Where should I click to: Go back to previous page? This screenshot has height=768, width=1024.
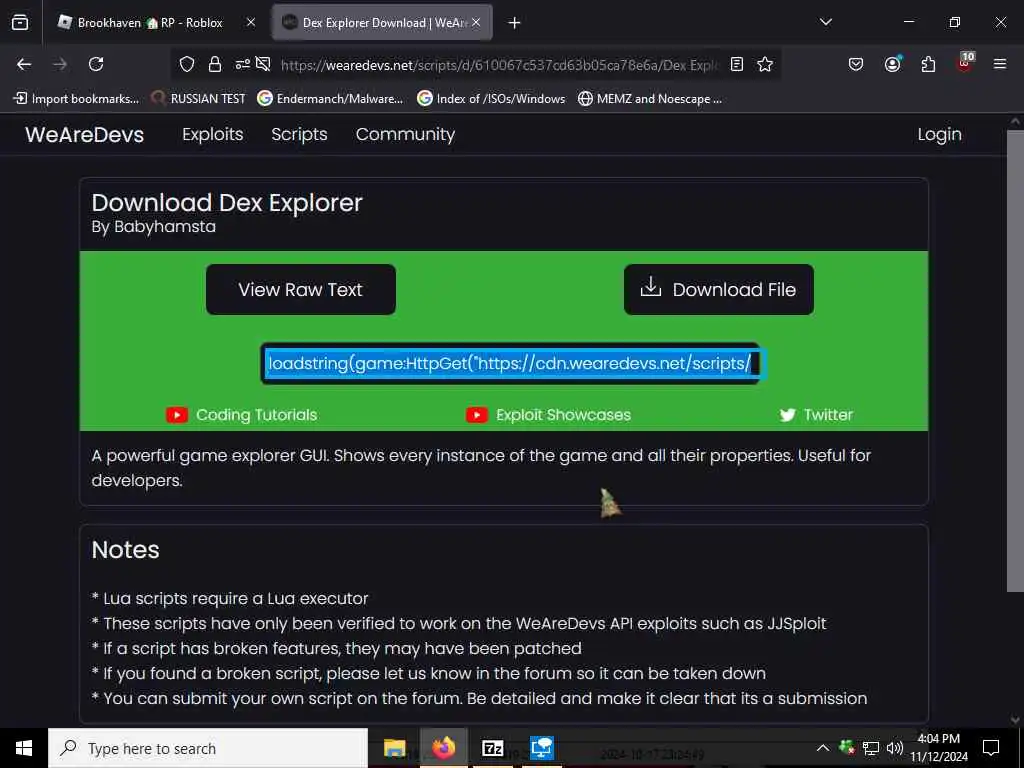click(24, 64)
